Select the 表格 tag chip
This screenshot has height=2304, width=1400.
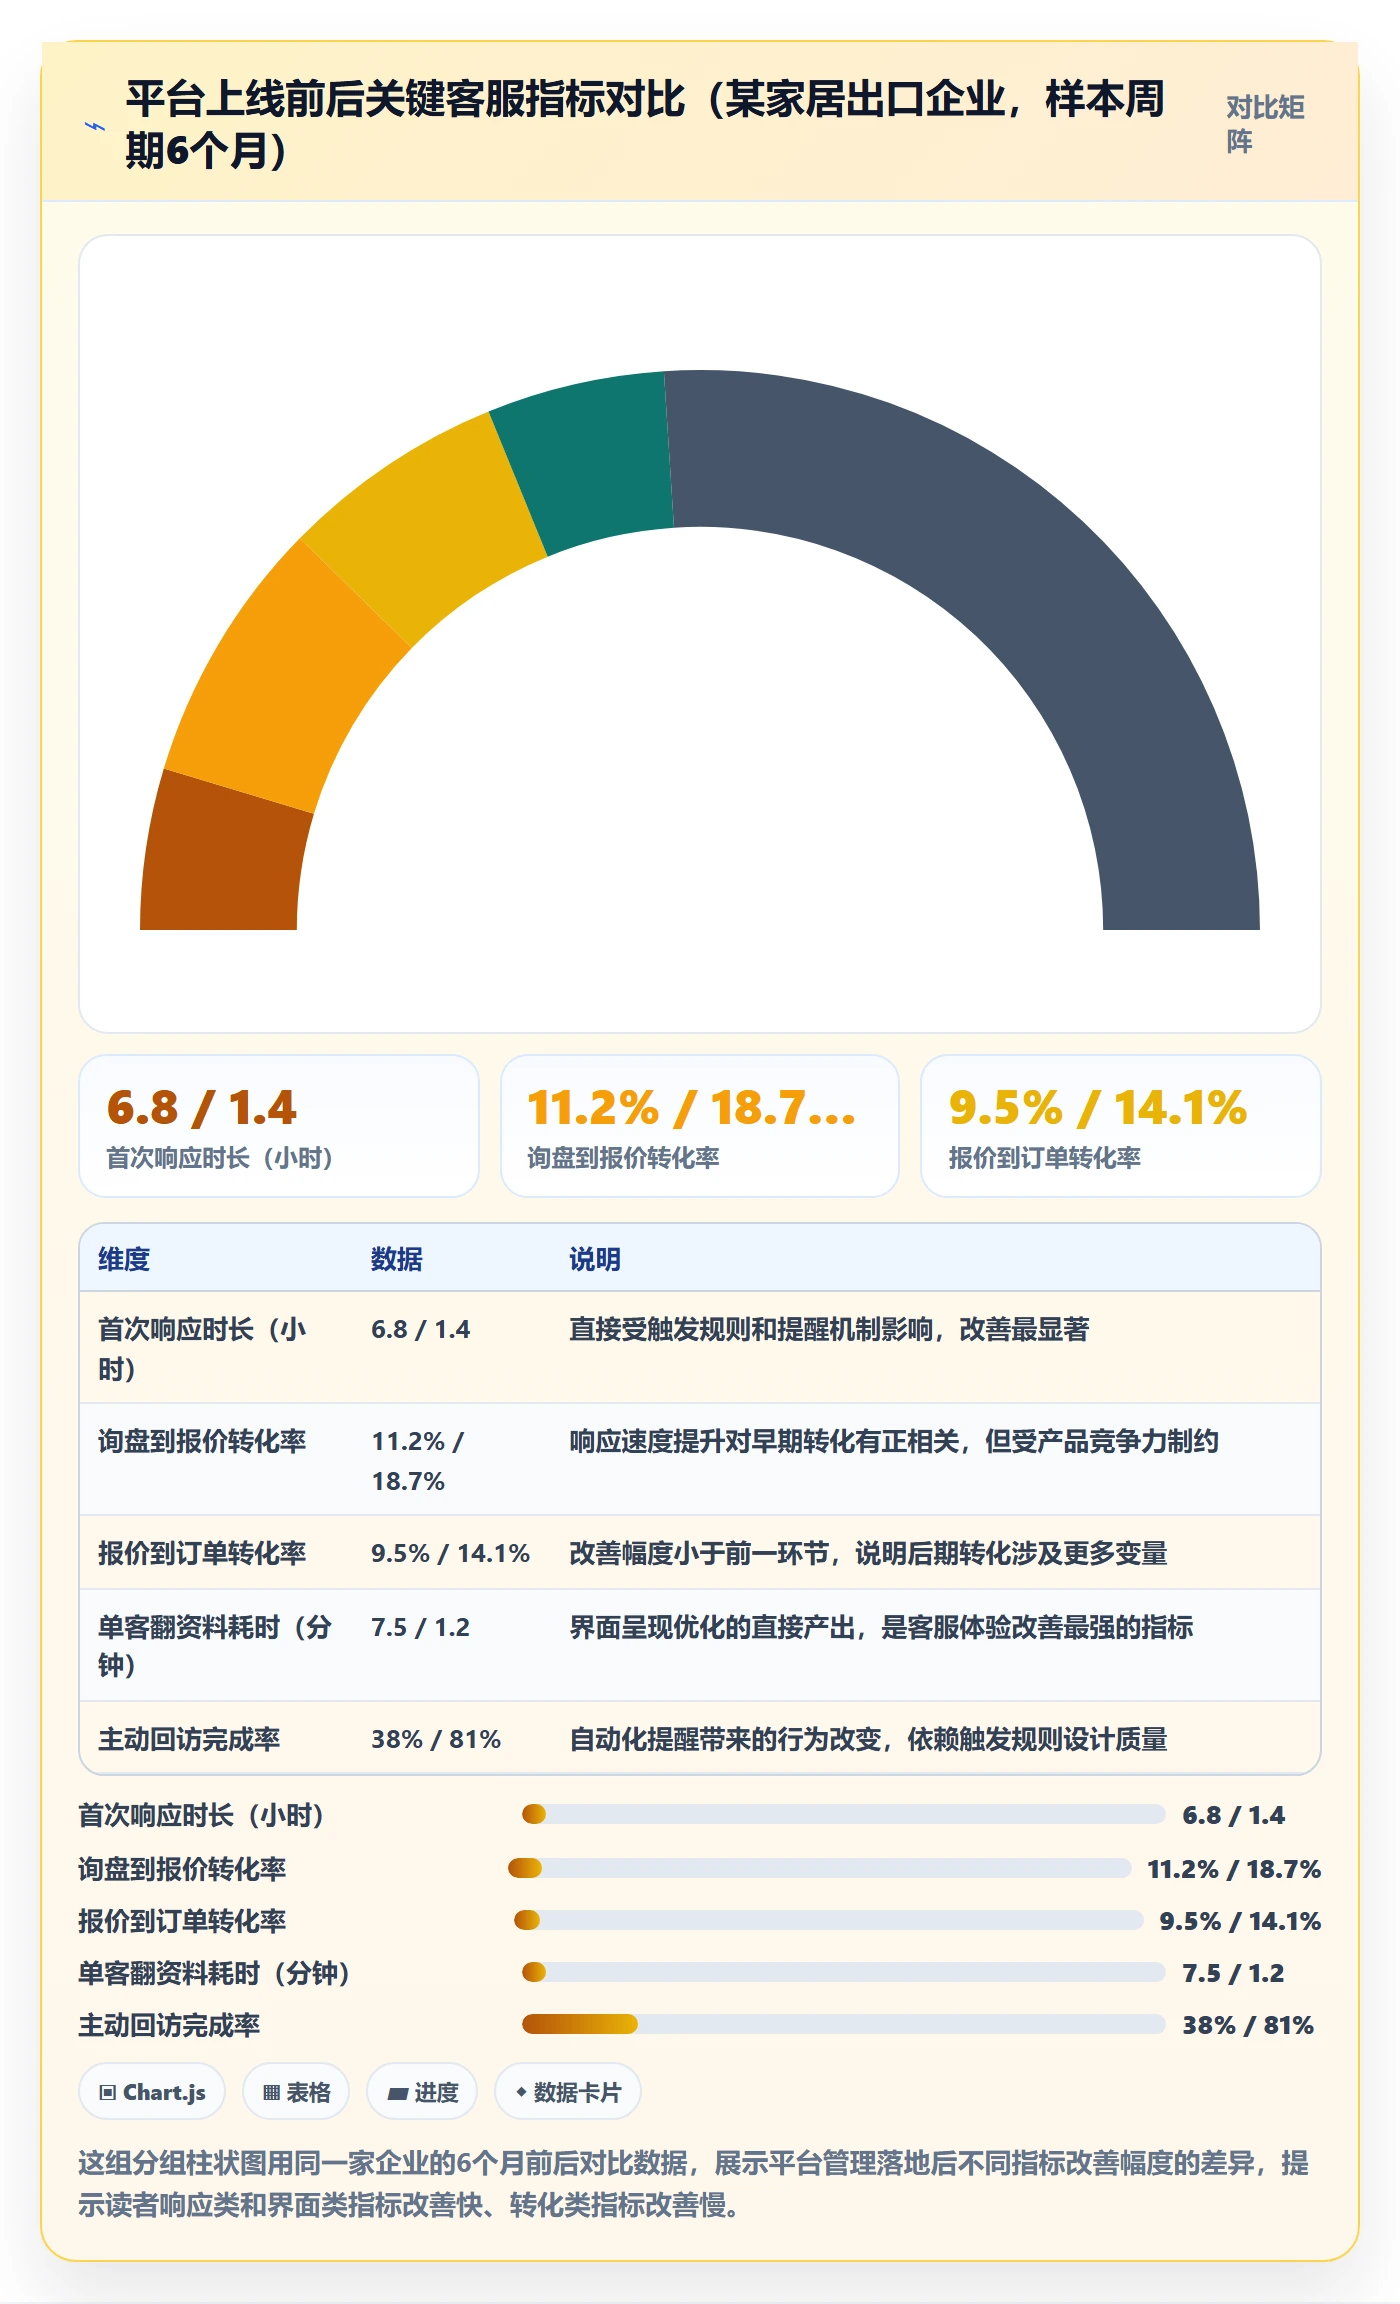click(x=296, y=2091)
